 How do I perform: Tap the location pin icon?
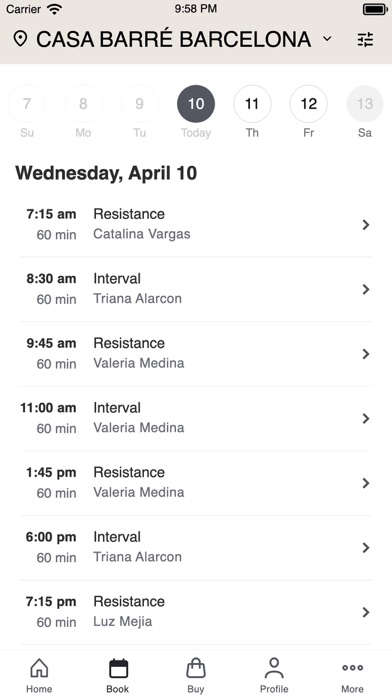point(20,39)
